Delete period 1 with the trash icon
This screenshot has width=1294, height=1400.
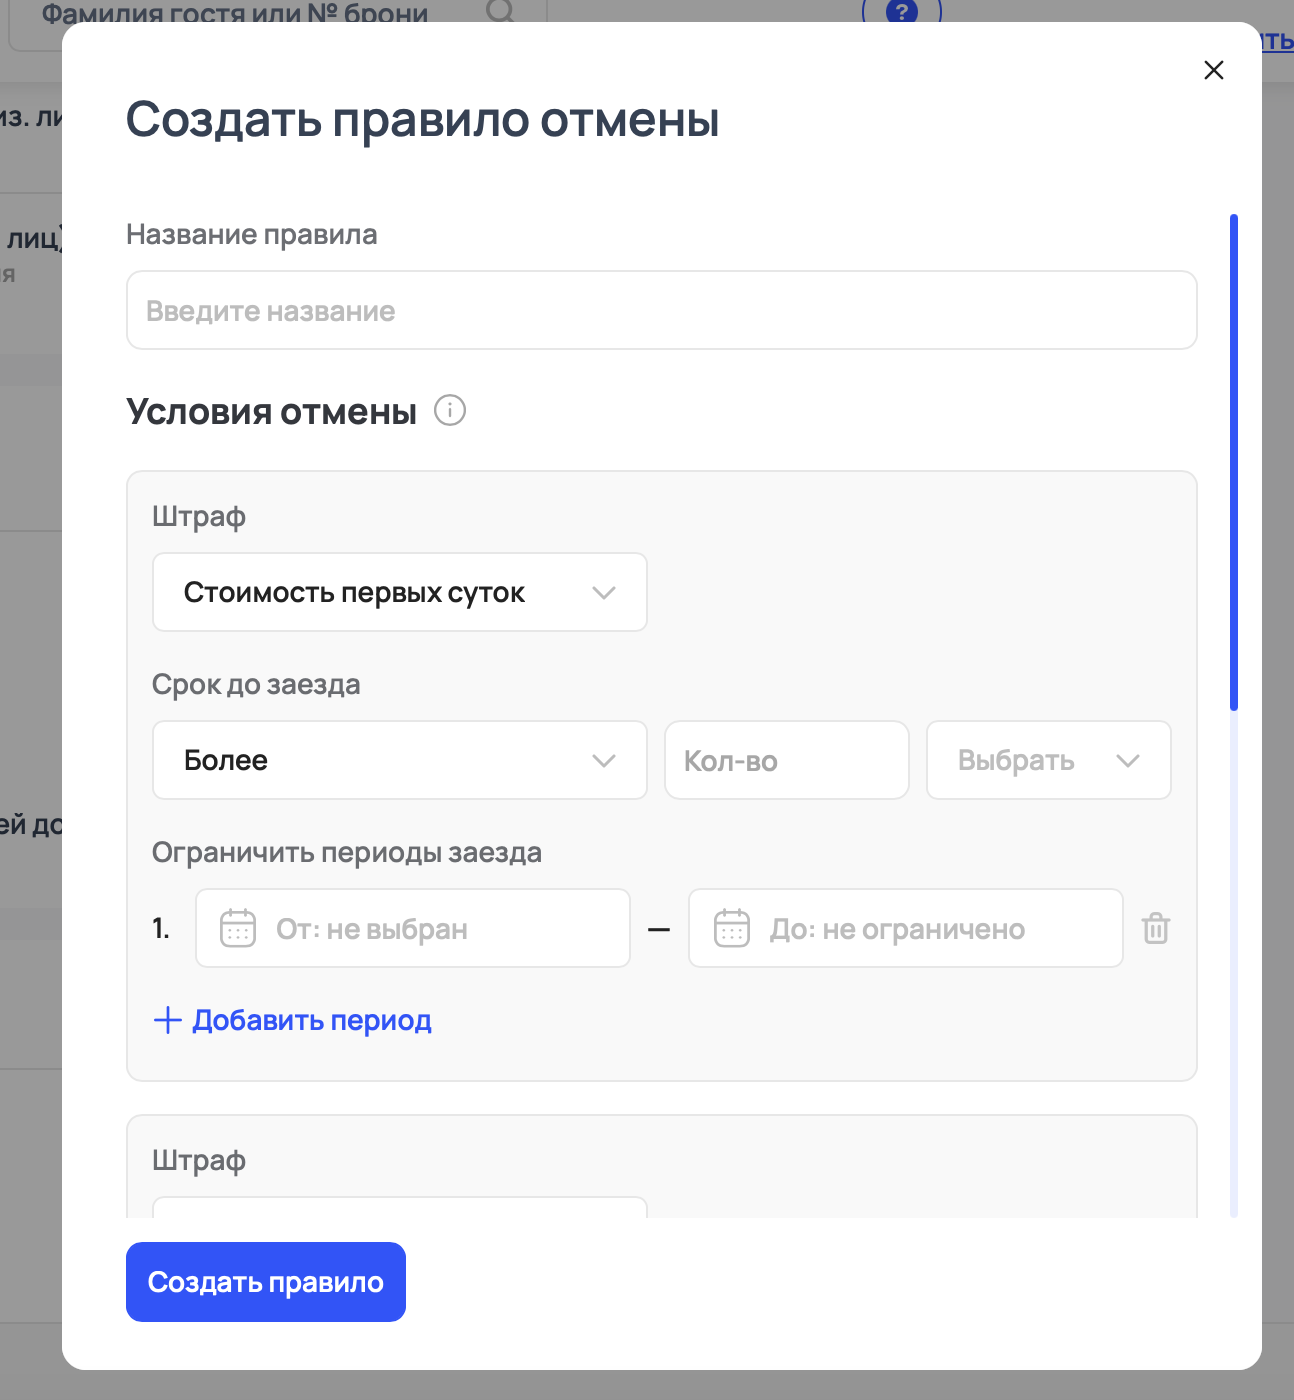(x=1156, y=928)
